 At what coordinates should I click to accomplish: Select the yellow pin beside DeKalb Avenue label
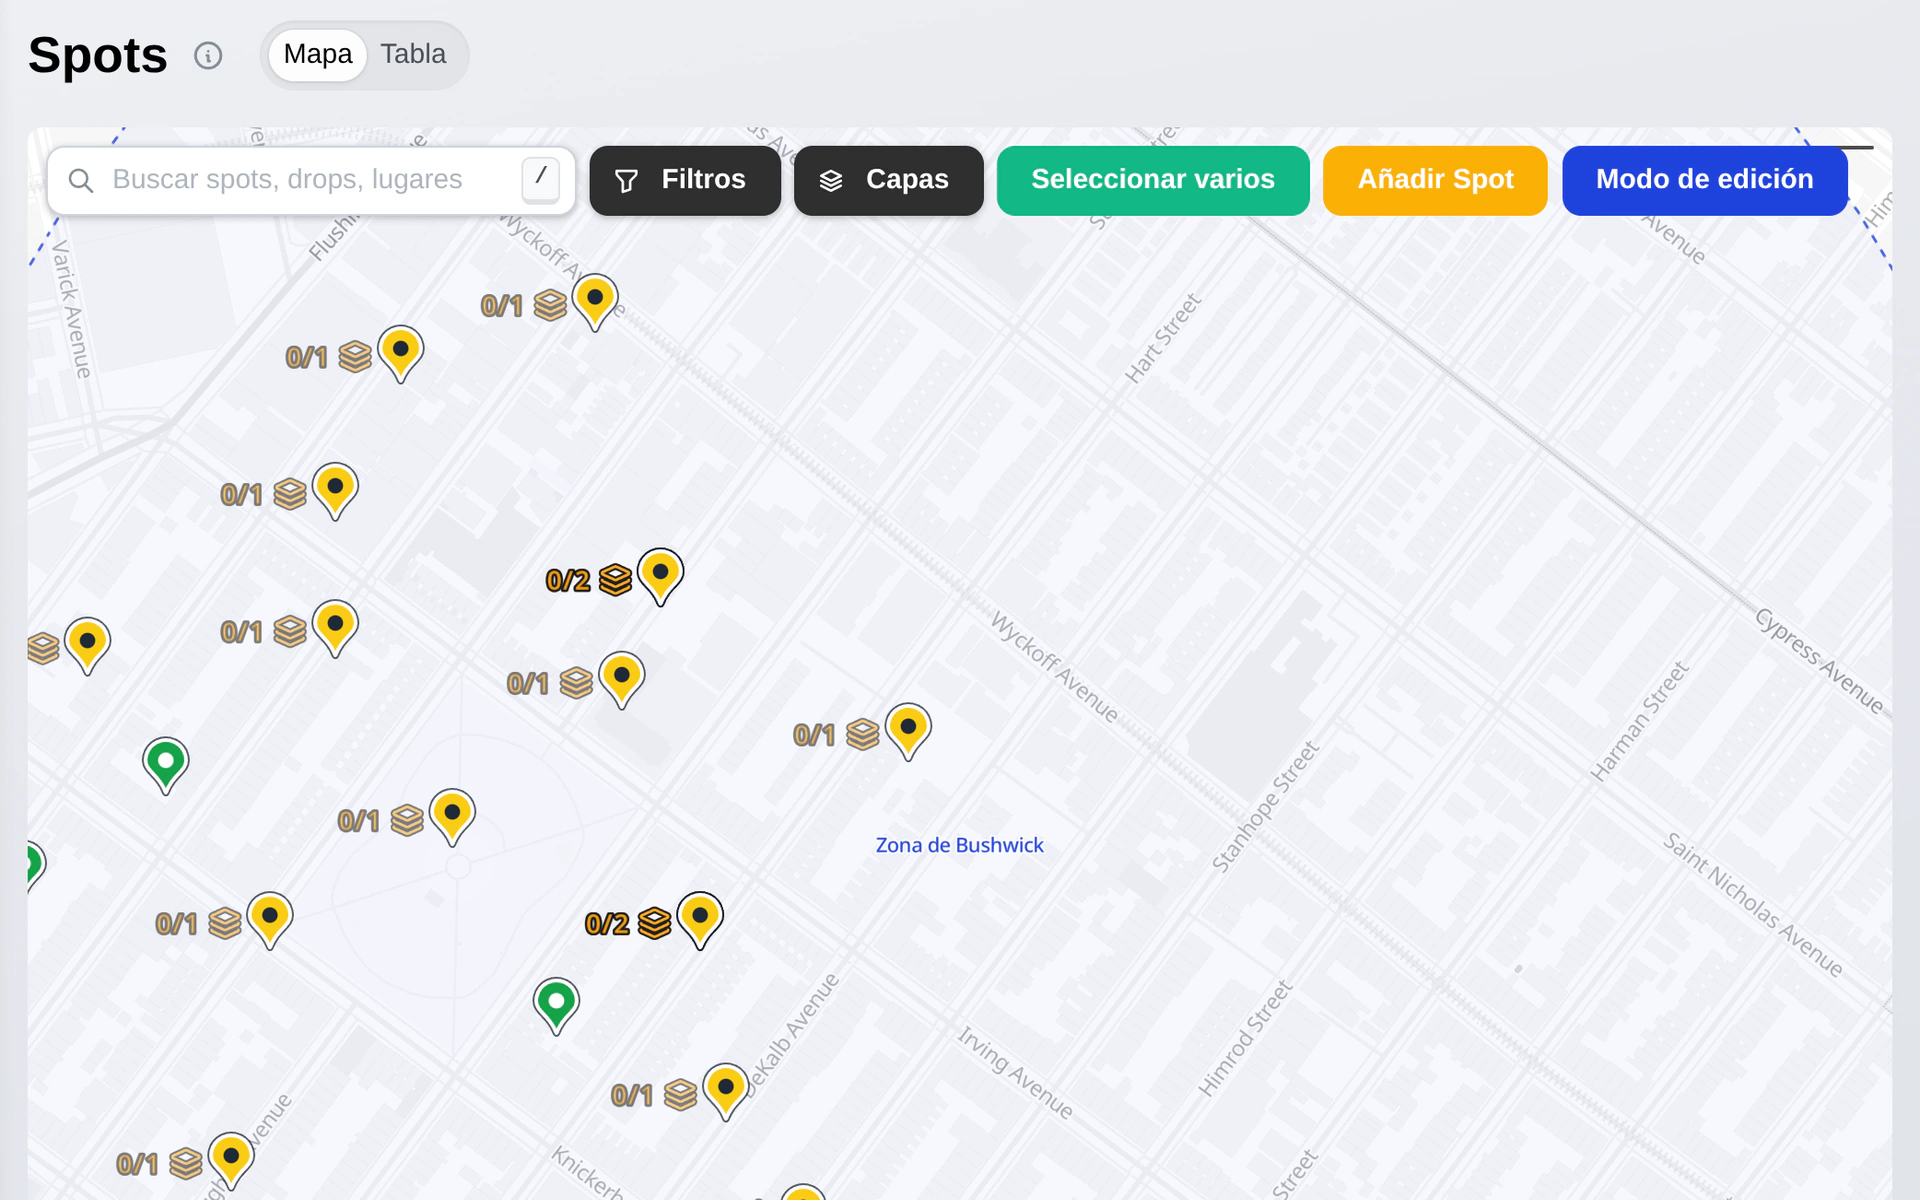point(726,1091)
